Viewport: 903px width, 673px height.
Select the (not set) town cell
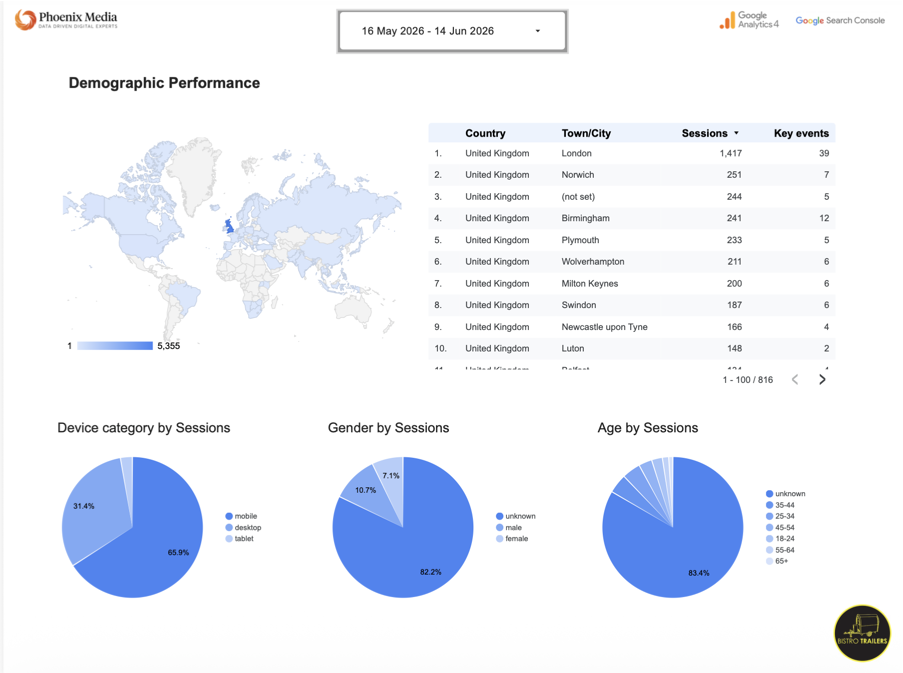(578, 196)
